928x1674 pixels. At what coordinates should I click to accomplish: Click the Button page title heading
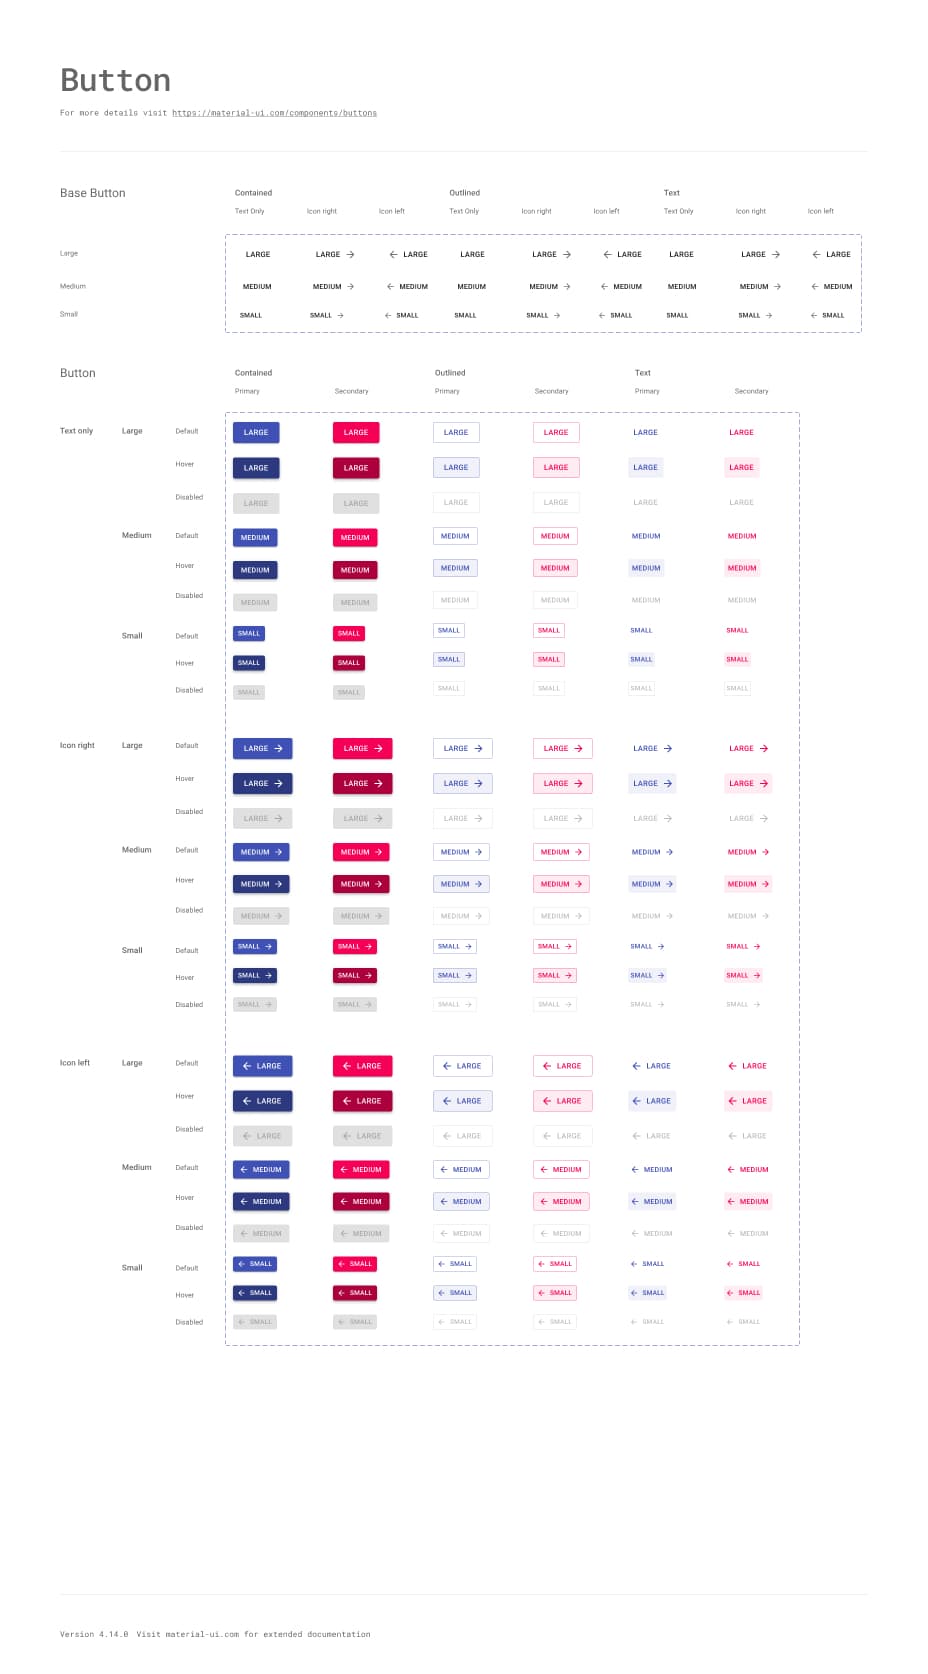[x=115, y=79]
